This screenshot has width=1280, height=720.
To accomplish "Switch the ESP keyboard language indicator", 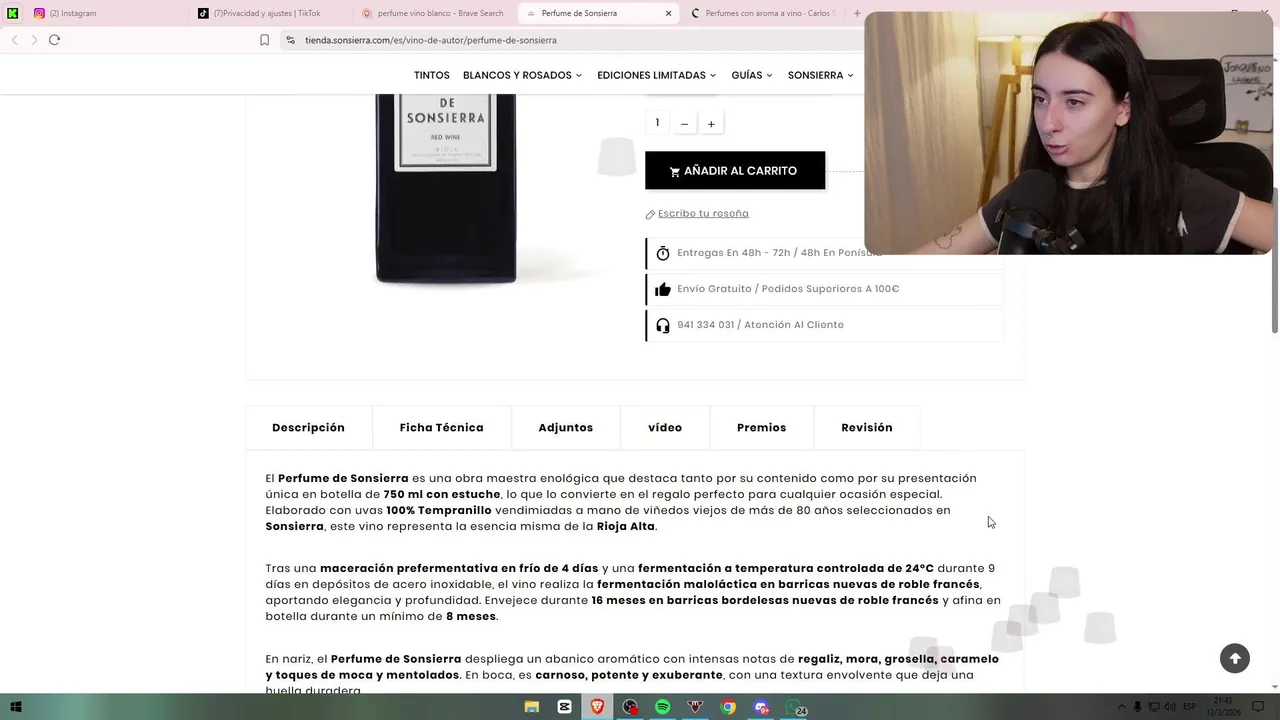I will tap(1189, 707).
